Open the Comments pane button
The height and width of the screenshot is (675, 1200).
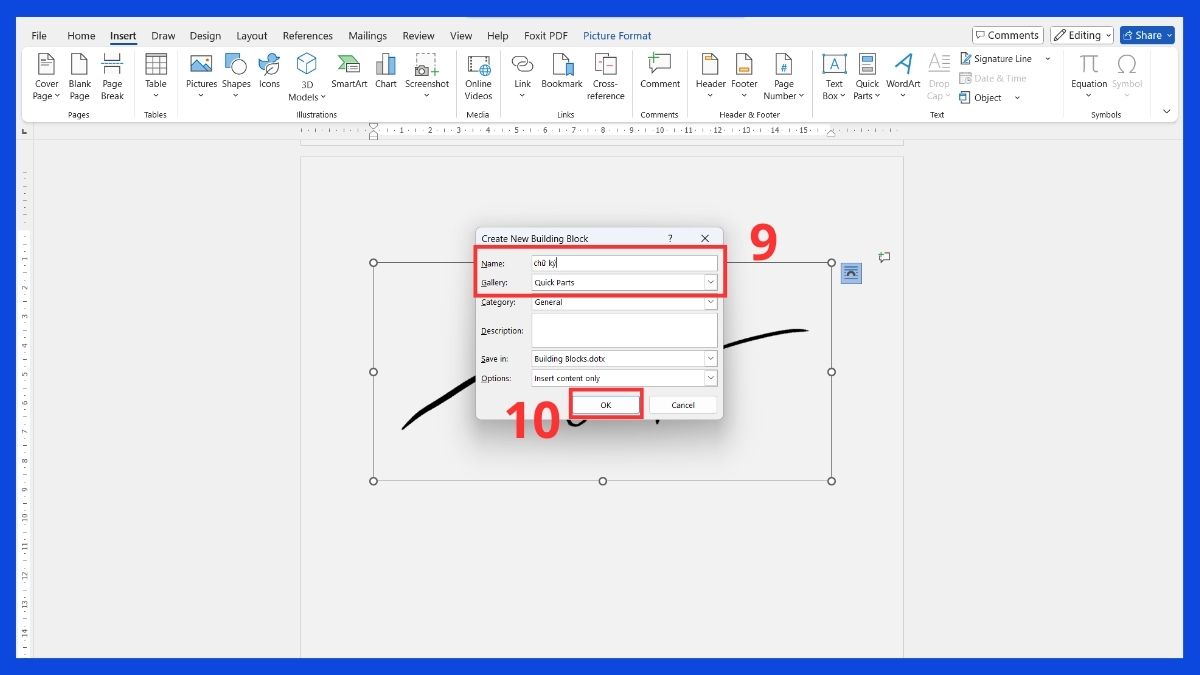coord(1007,35)
